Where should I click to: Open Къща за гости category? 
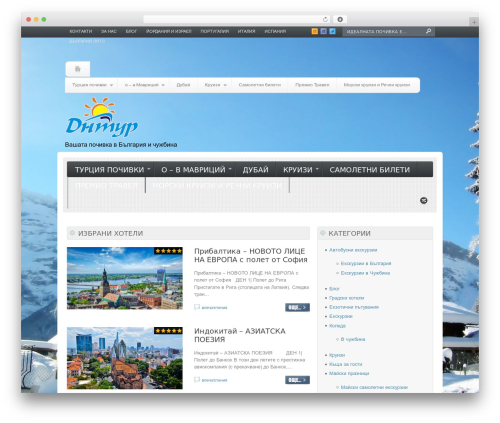click(x=345, y=364)
